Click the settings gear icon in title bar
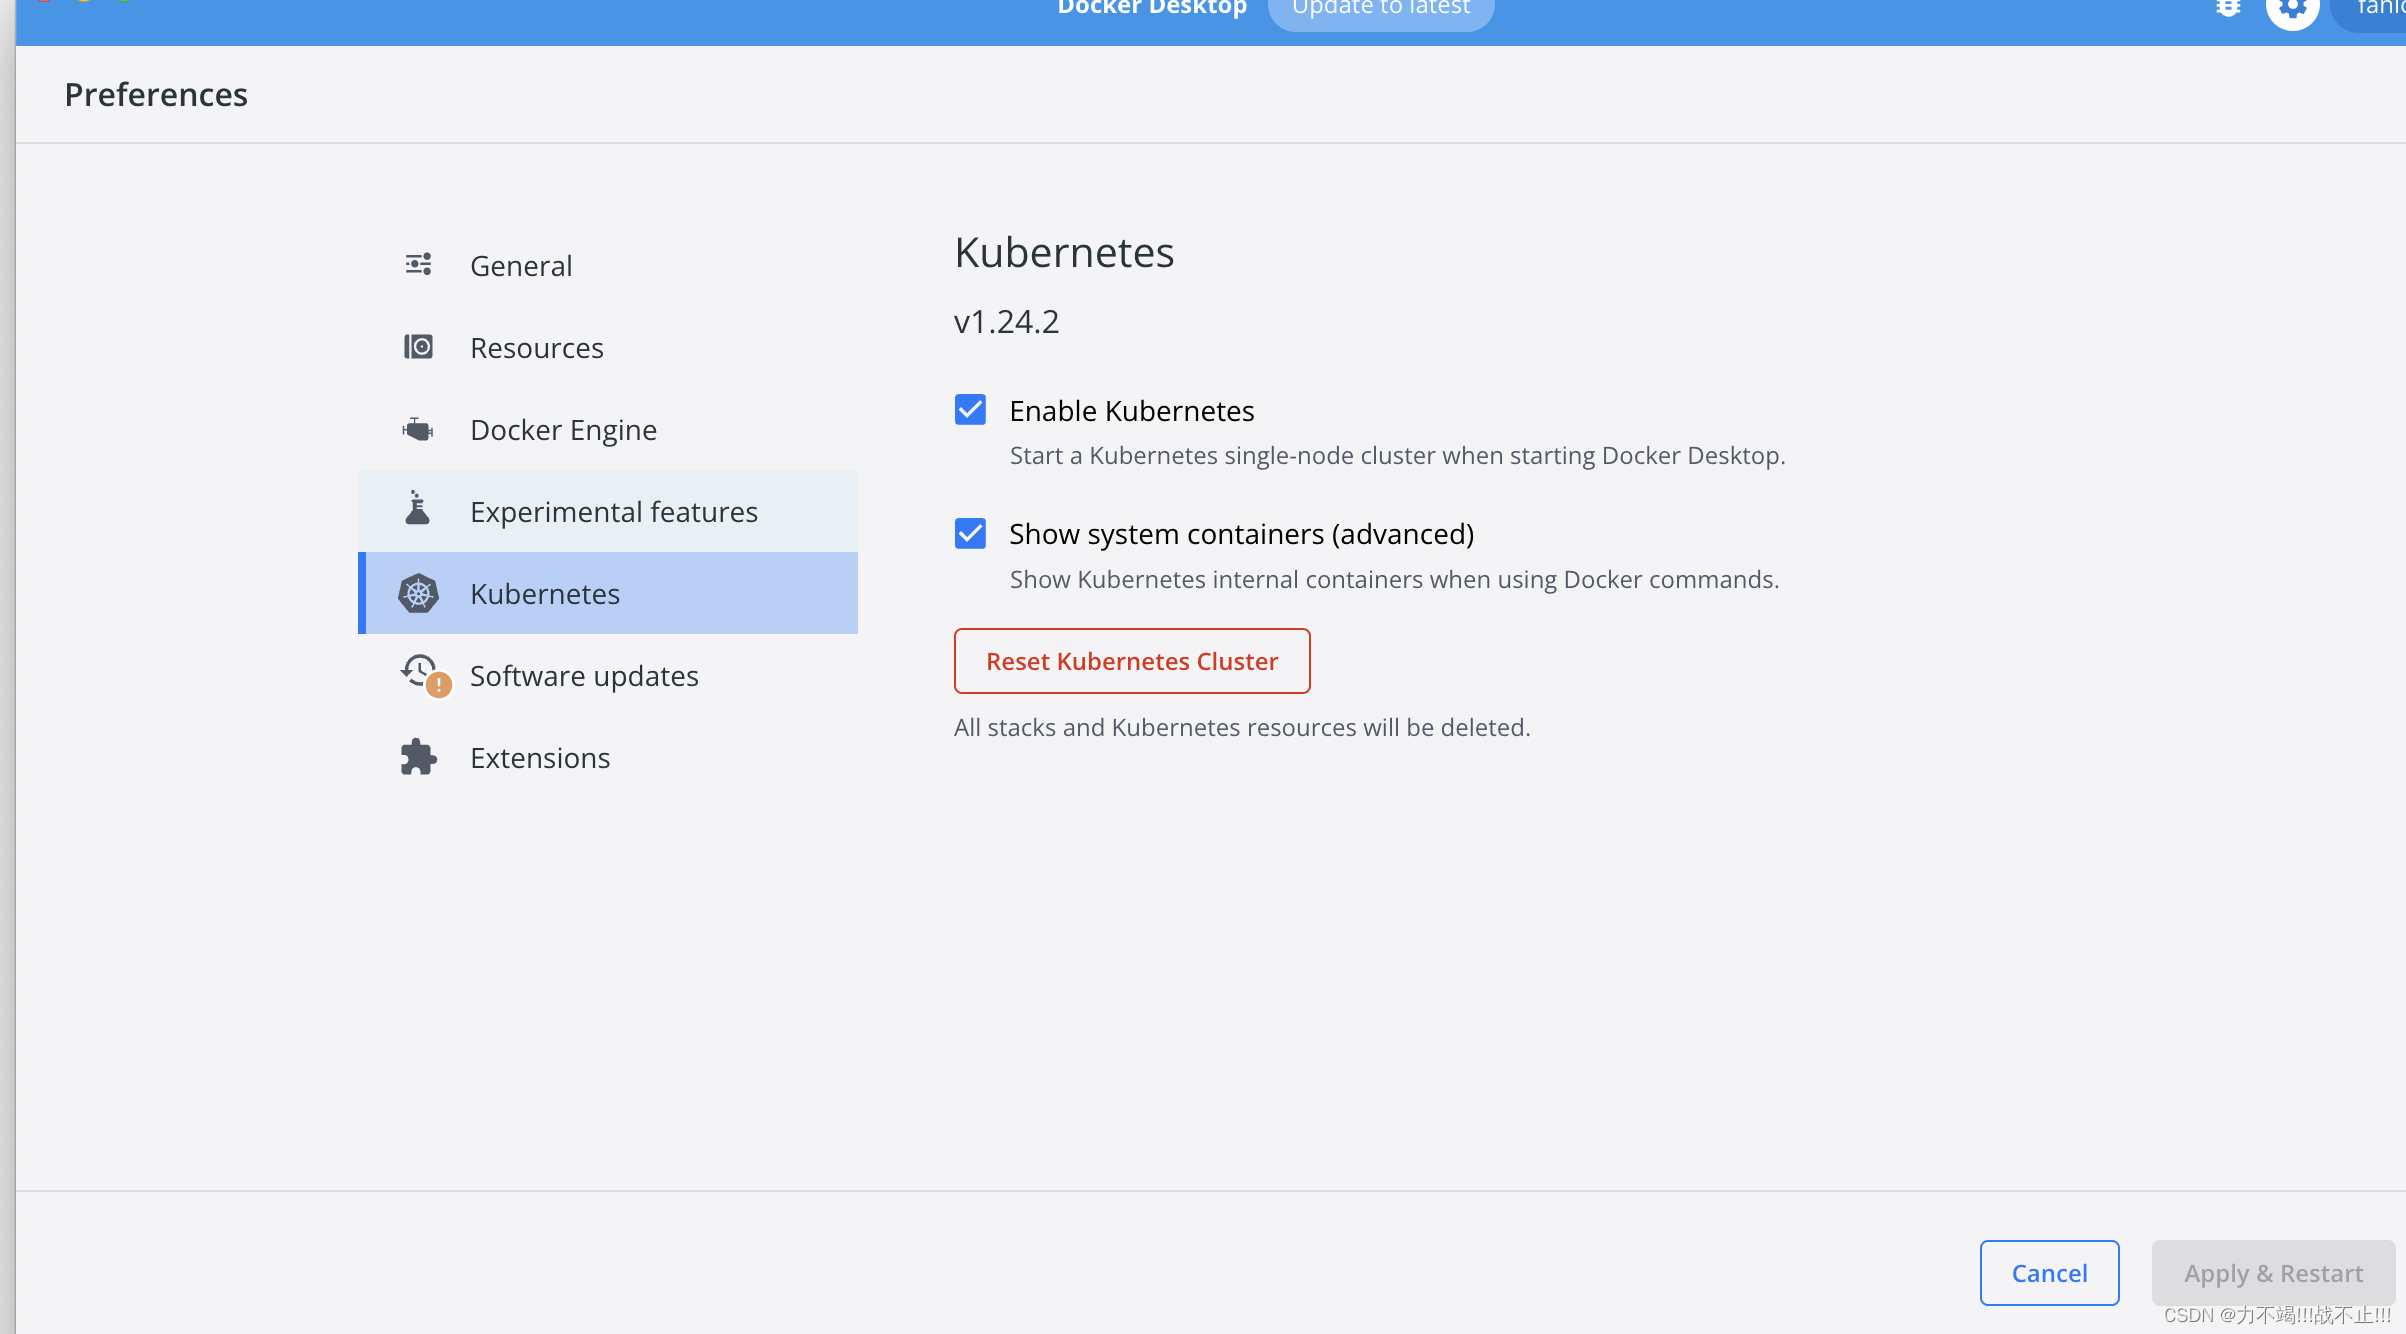 point(2292,10)
